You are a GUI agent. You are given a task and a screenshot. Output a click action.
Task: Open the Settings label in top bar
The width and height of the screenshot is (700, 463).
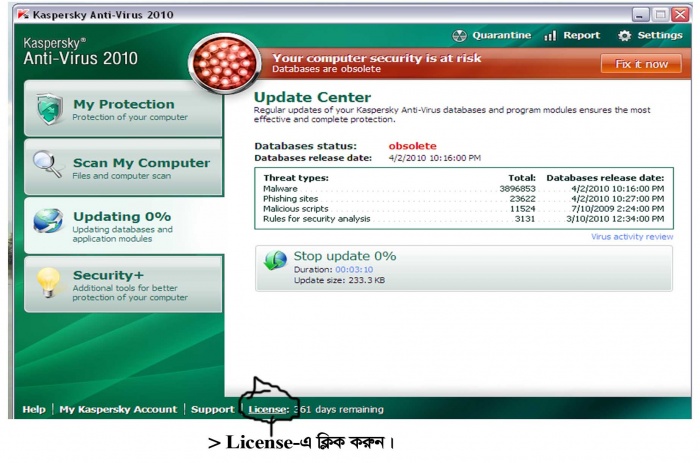click(660, 35)
